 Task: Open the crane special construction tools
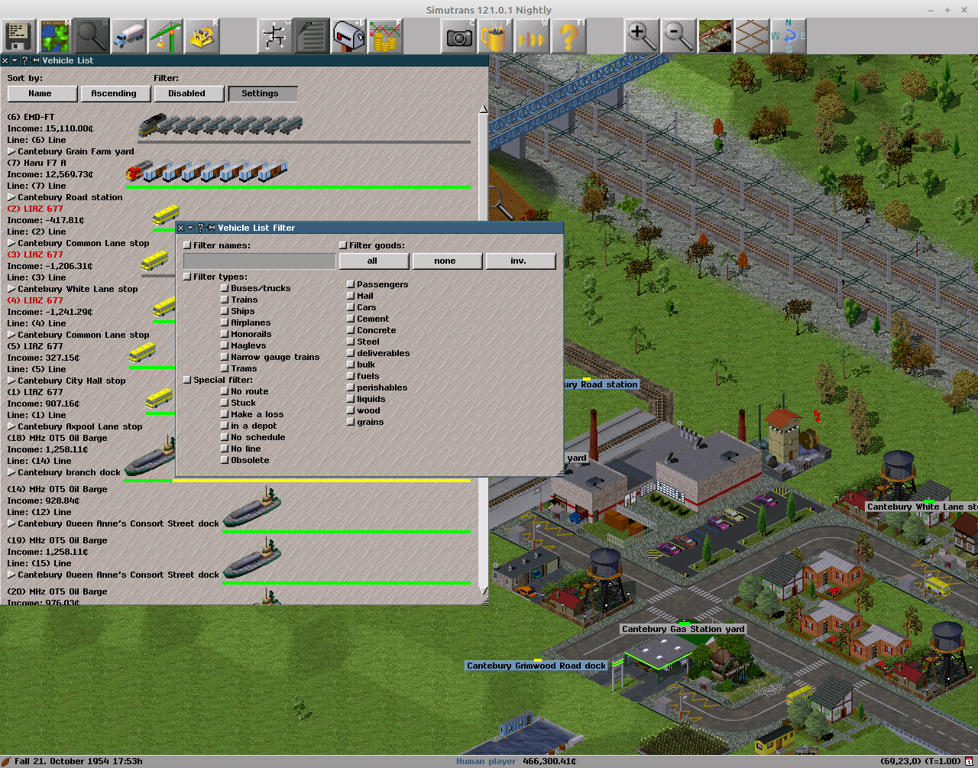165,37
